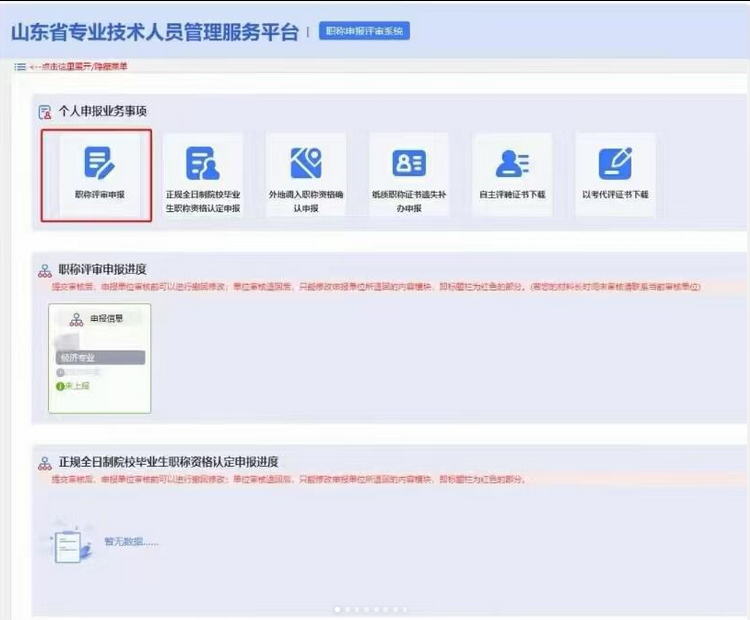Click the 职称评审申报进度 section icon
This screenshot has width=750, height=620.
[44, 270]
